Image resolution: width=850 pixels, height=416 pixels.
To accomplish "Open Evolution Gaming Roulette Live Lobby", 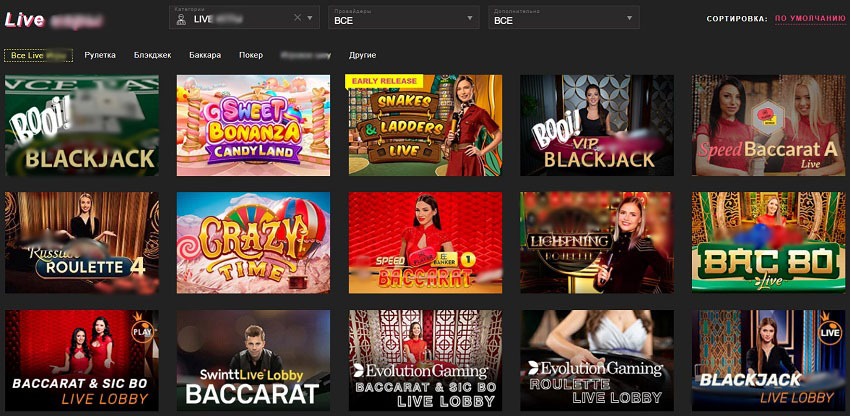I will [597, 360].
